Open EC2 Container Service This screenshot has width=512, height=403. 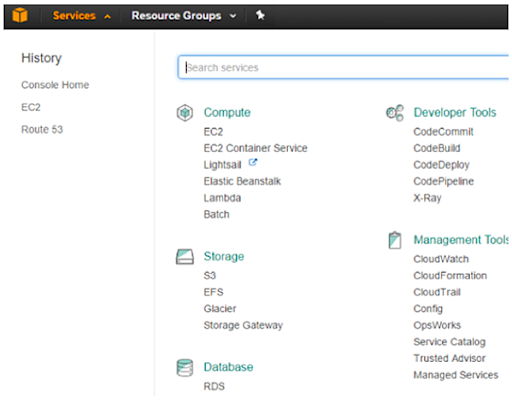tap(255, 148)
